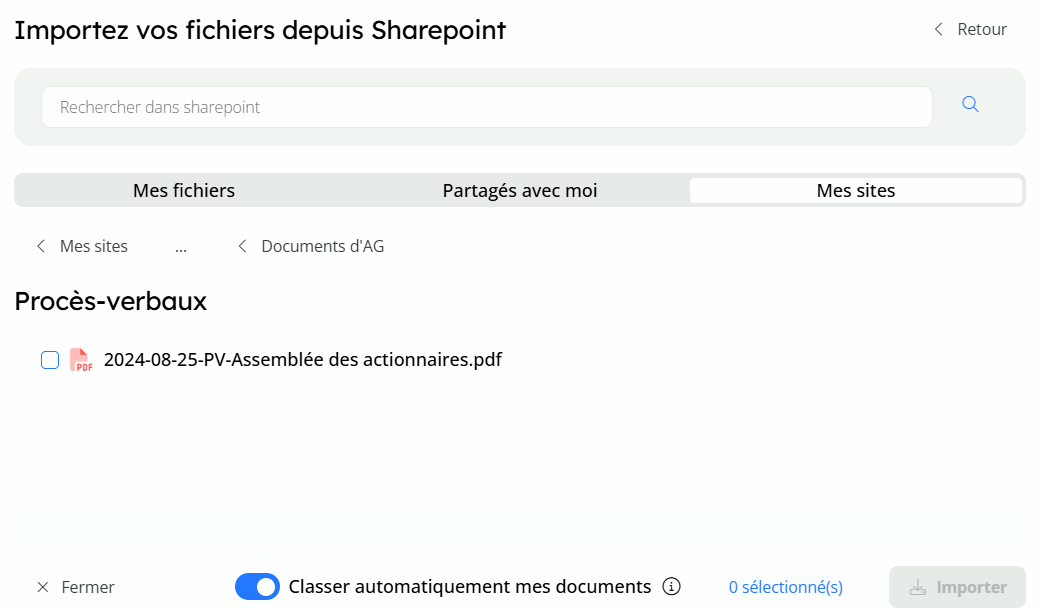Focus the Rechercher dans sharepoint search field

click(x=486, y=107)
